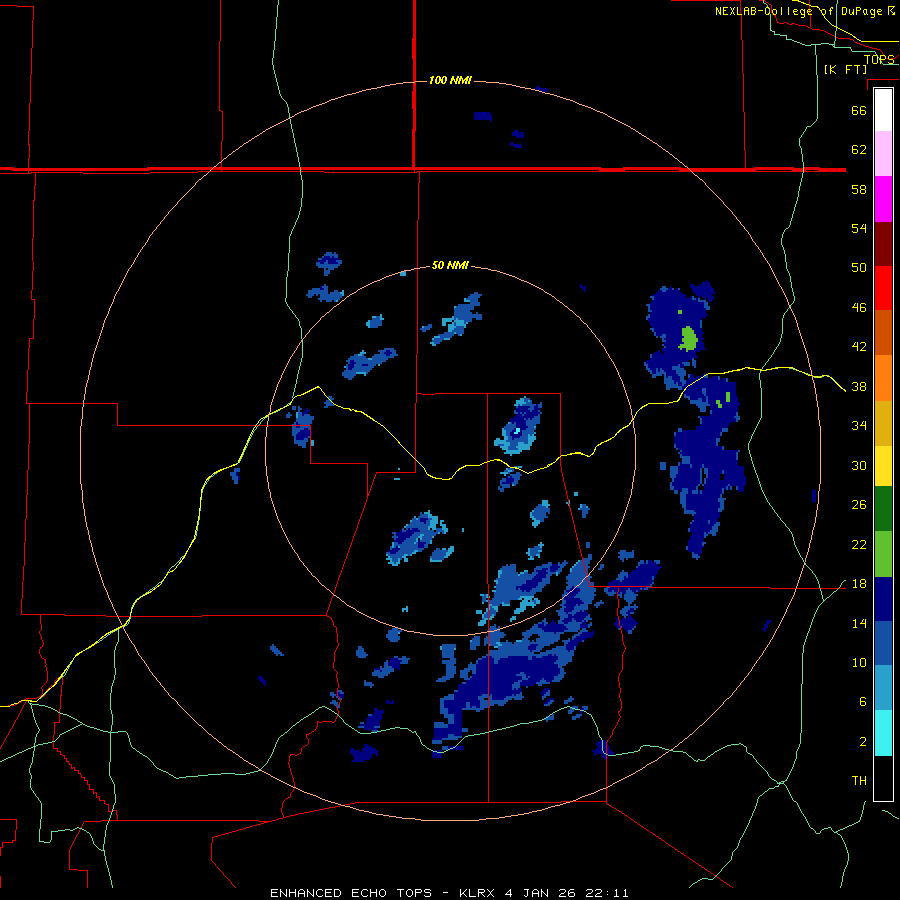This screenshot has width=900, height=900.
Task: Select the magenta legend swatch
Action: point(883,199)
